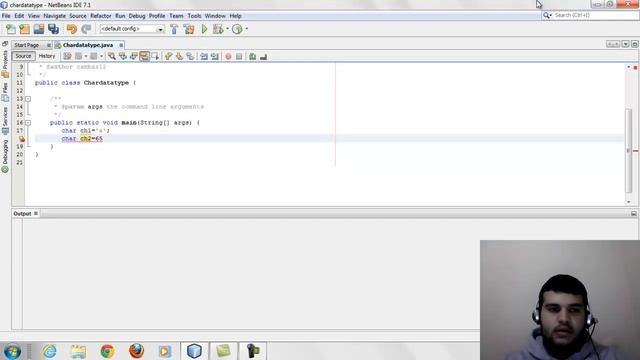640x360 pixels.
Task: Click the Search (Ctrl+I) field
Action: [x=590, y=15]
